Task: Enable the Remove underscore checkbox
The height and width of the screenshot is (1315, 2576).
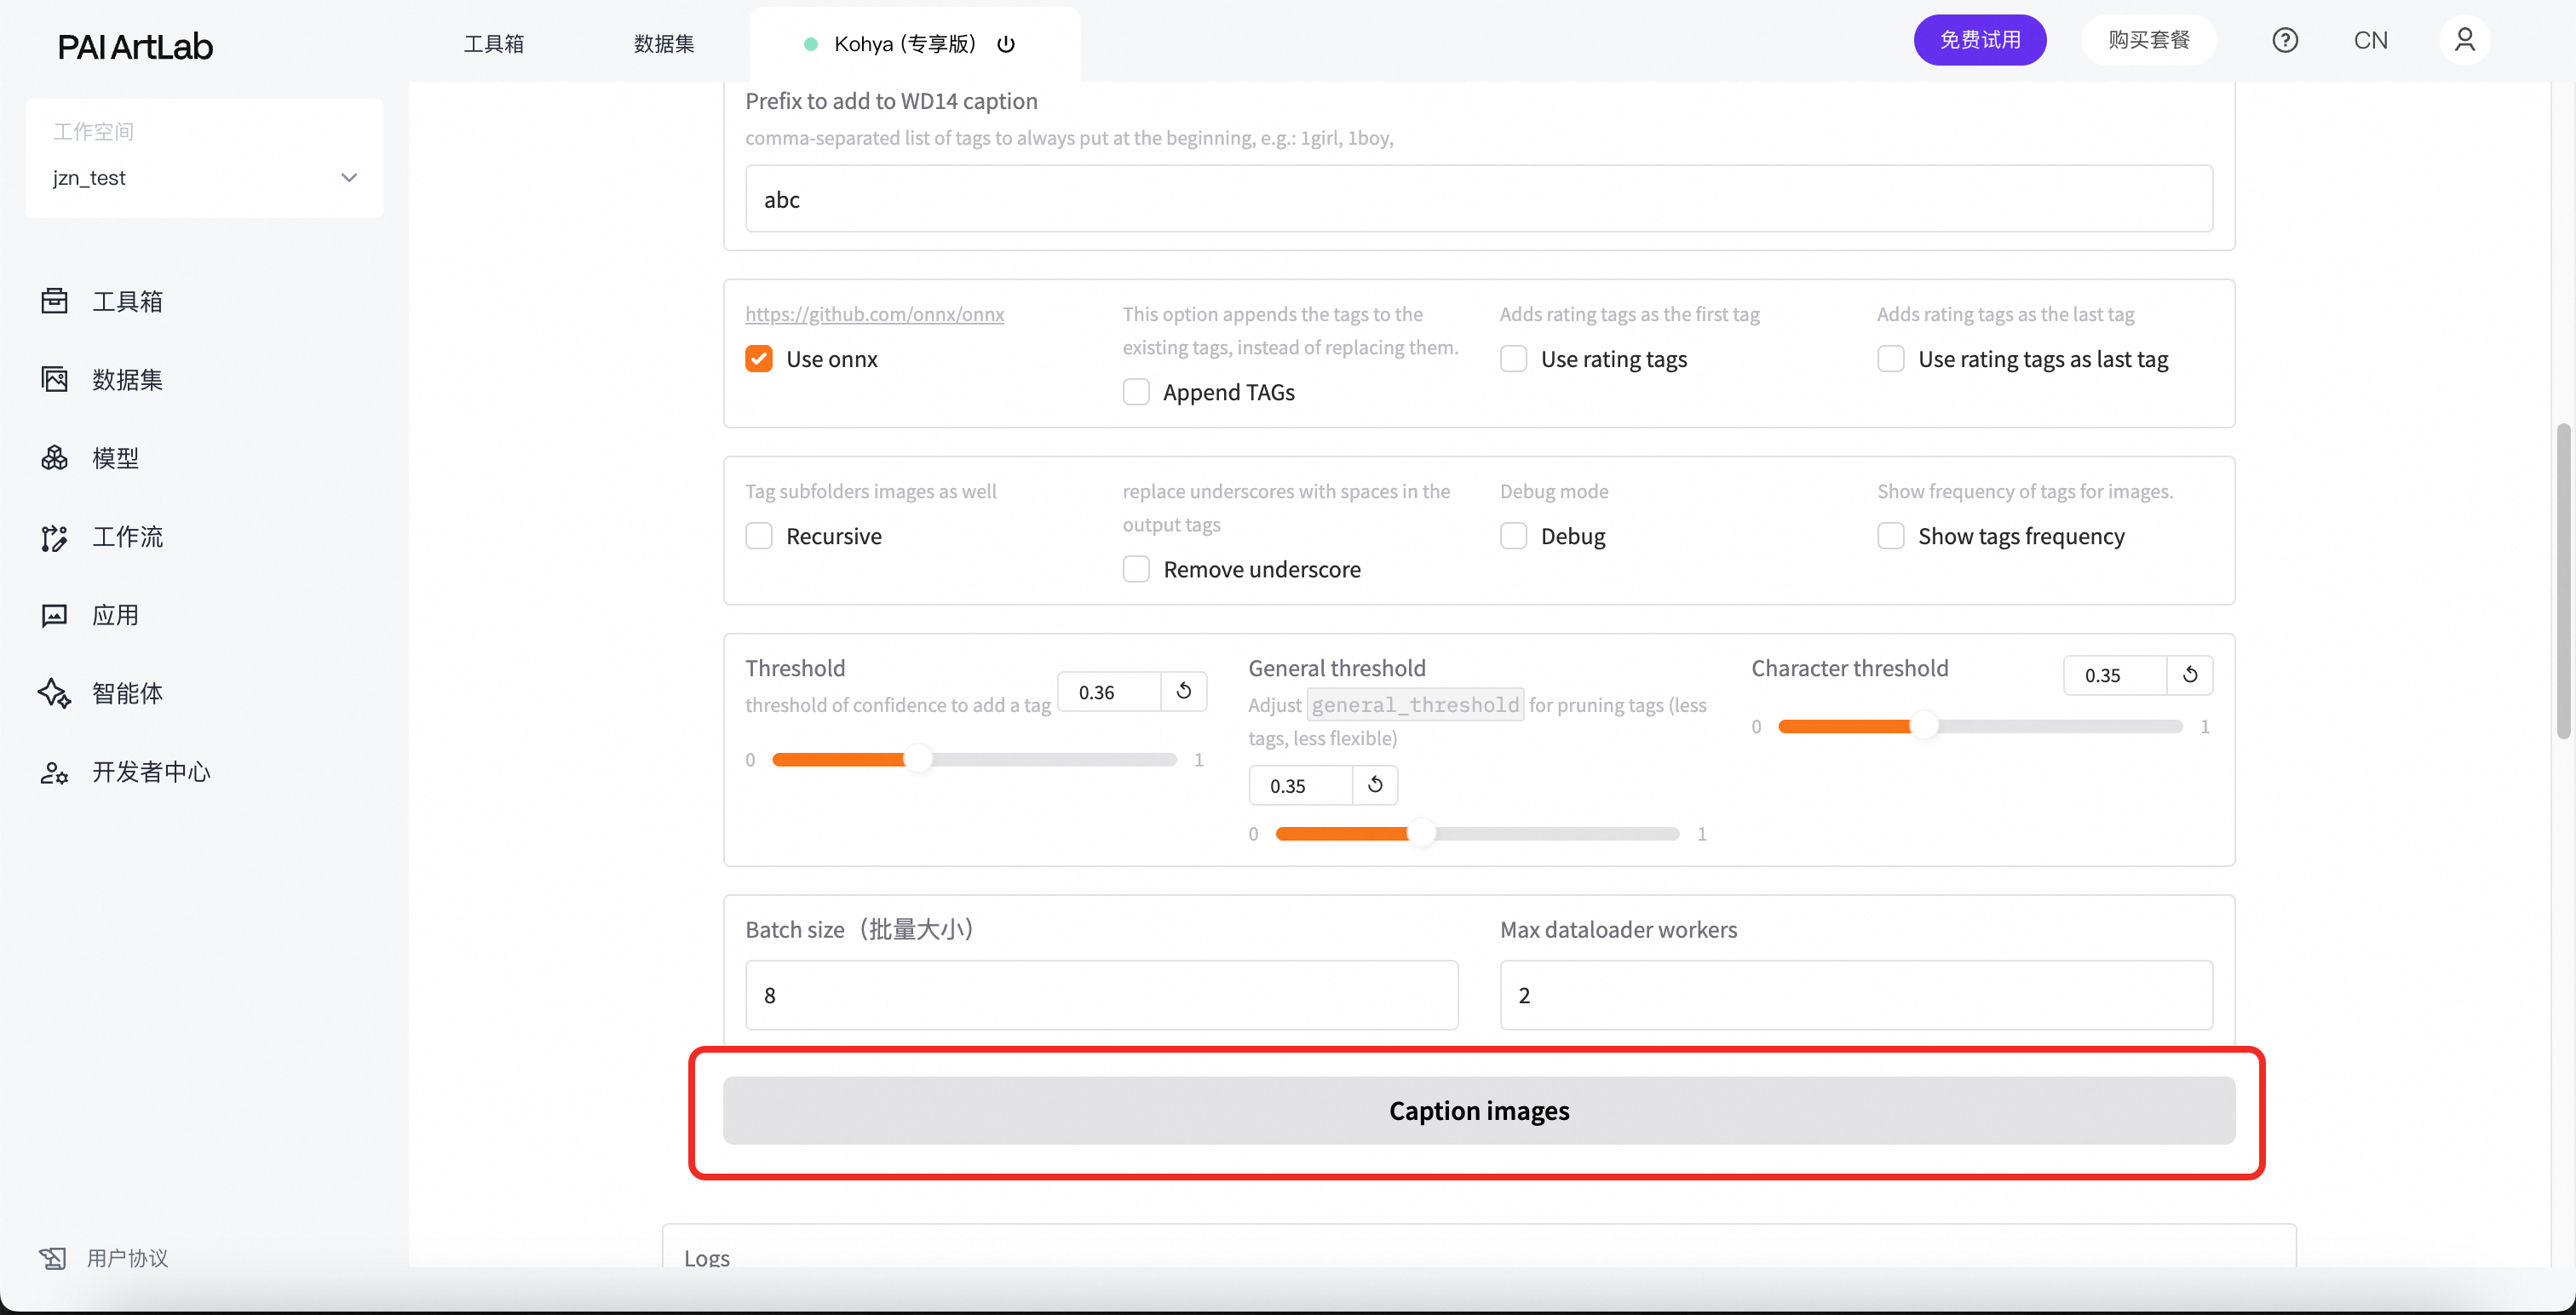Action: tap(1136, 569)
